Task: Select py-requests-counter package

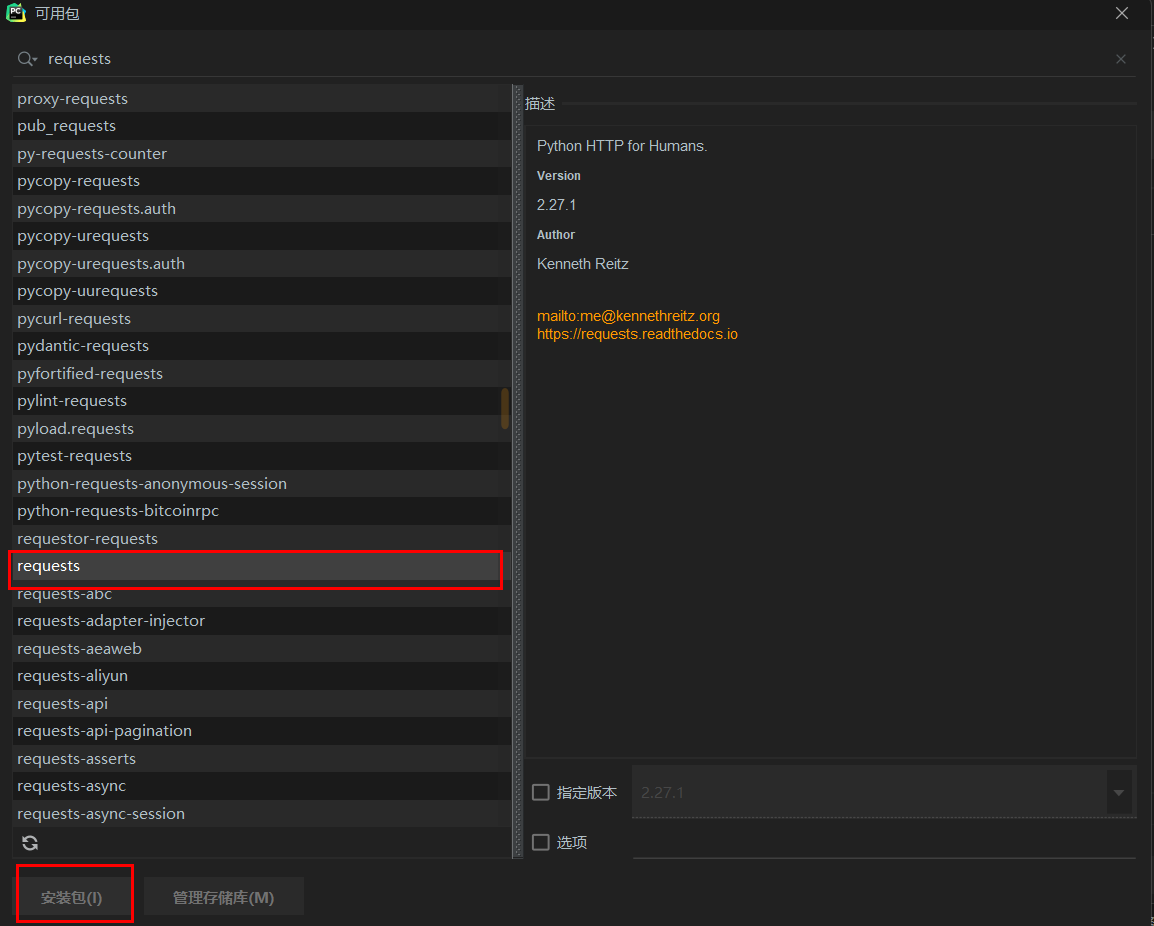Action: (x=261, y=154)
